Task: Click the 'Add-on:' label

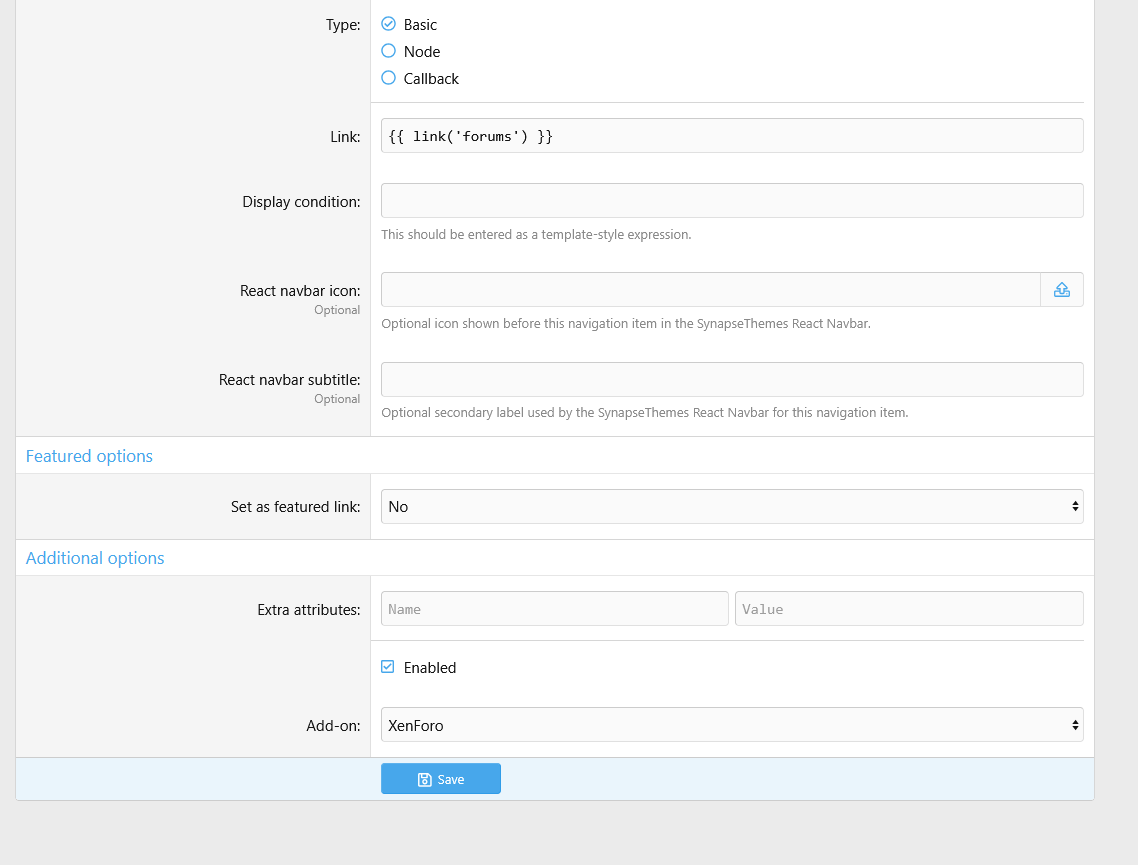Action: pyautogui.click(x=333, y=725)
